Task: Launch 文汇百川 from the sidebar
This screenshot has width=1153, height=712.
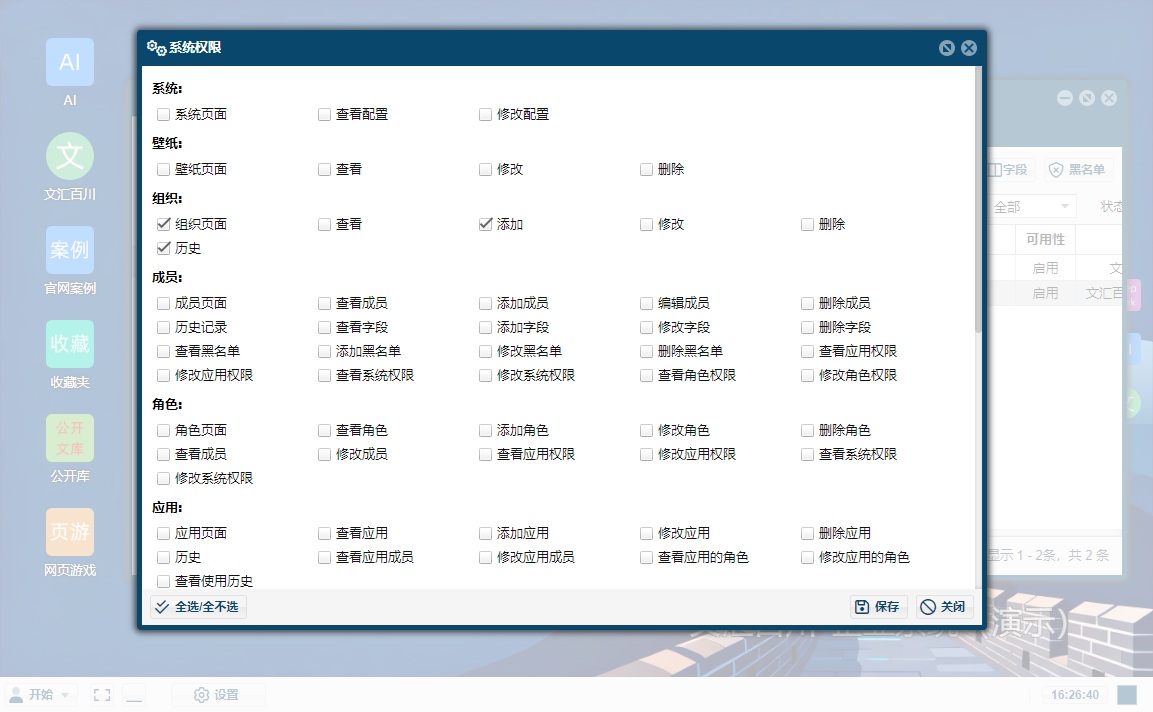Action: click(x=69, y=156)
